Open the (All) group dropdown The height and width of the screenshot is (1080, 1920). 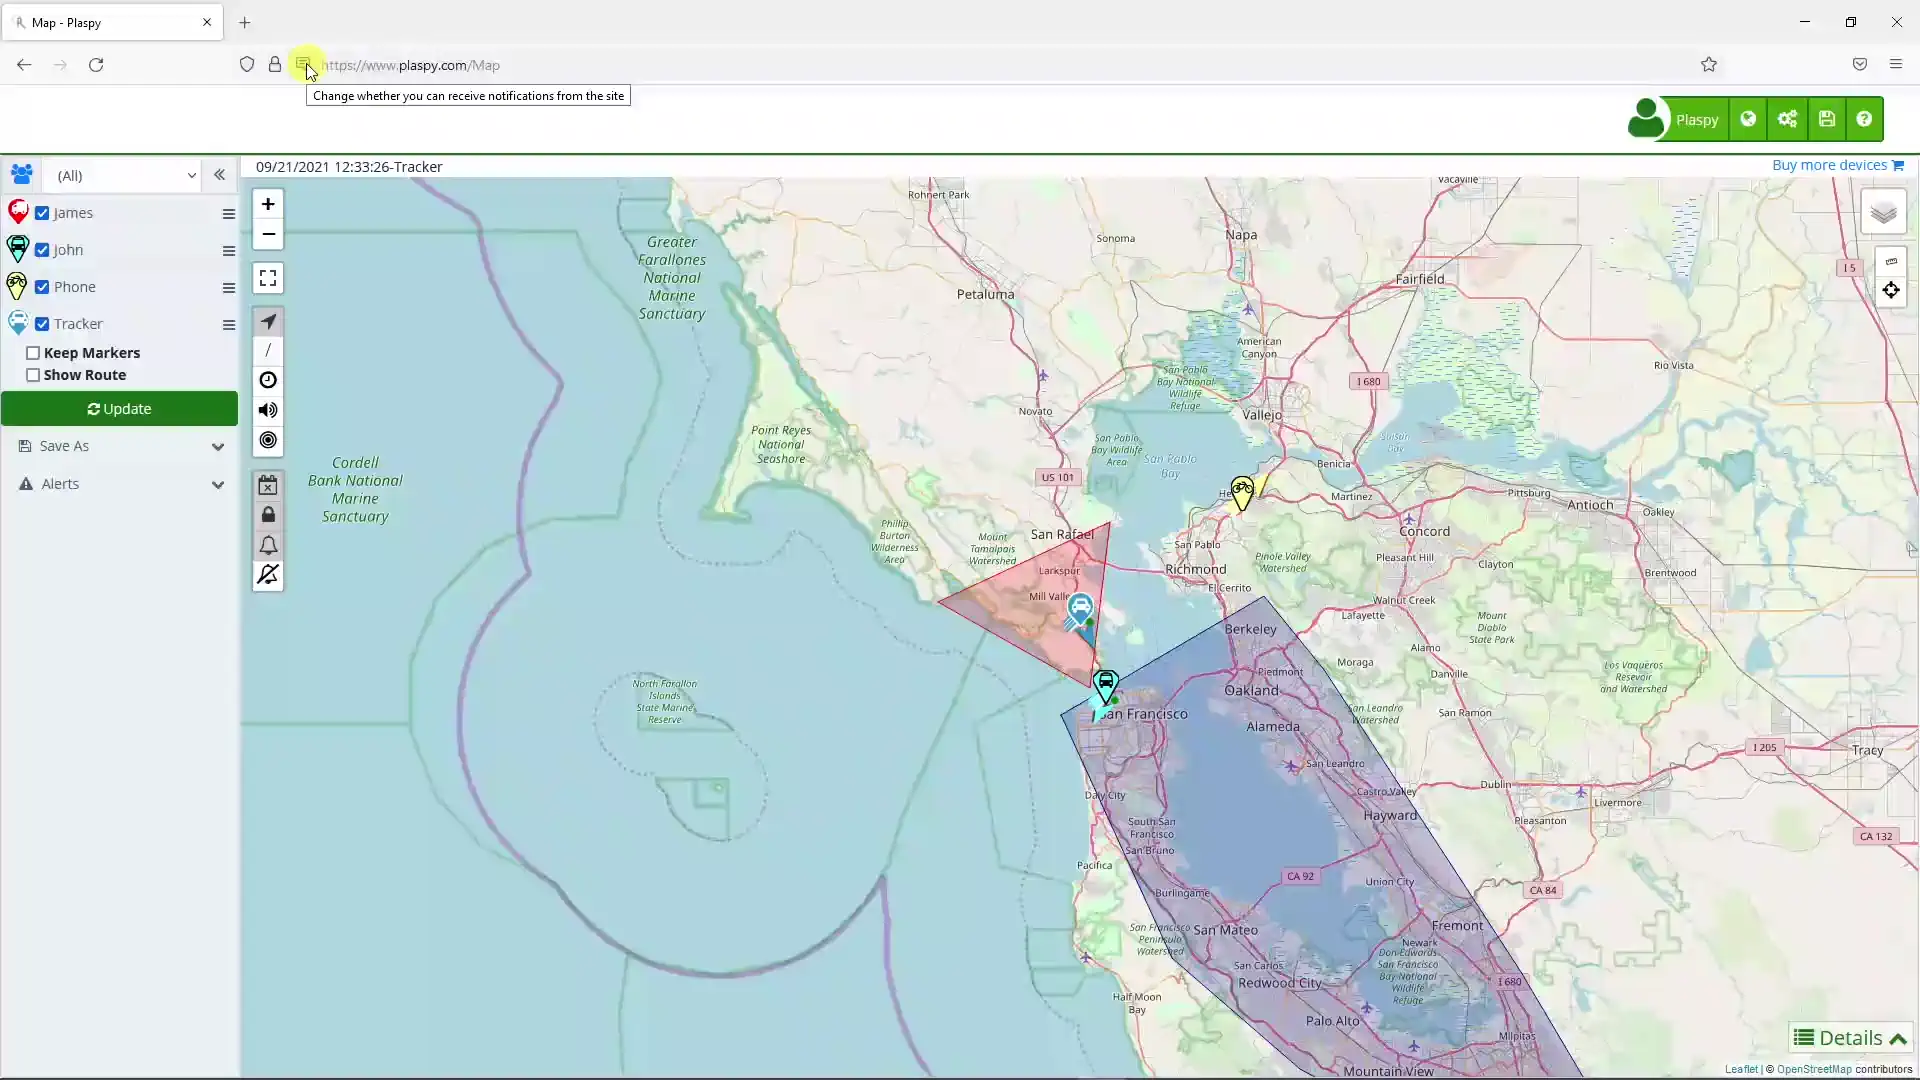tap(123, 176)
